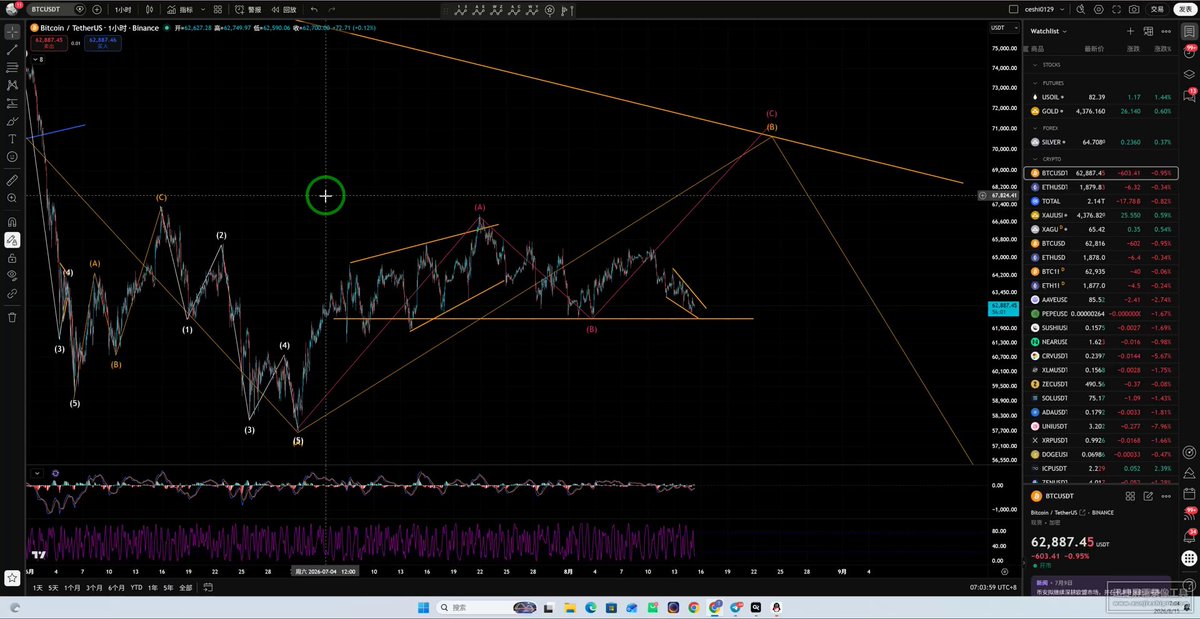Select the 5年 time range
This screenshot has height=619, width=1200.
(168, 588)
